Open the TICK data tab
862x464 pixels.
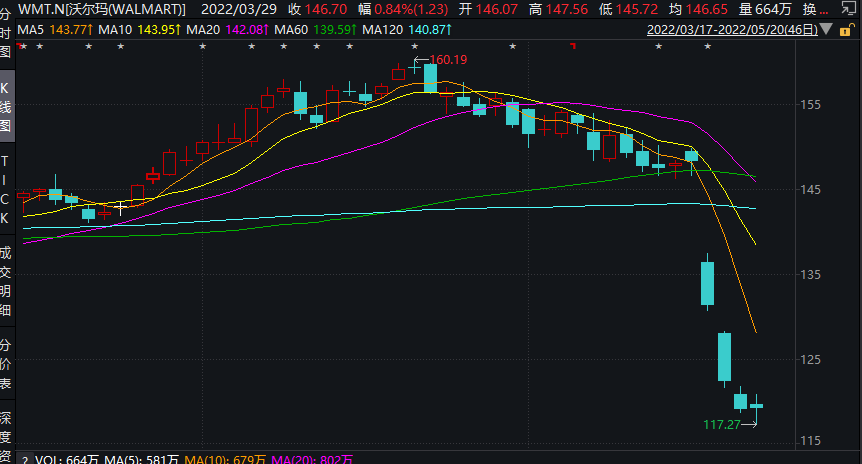pyautogui.click(x=6, y=190)
